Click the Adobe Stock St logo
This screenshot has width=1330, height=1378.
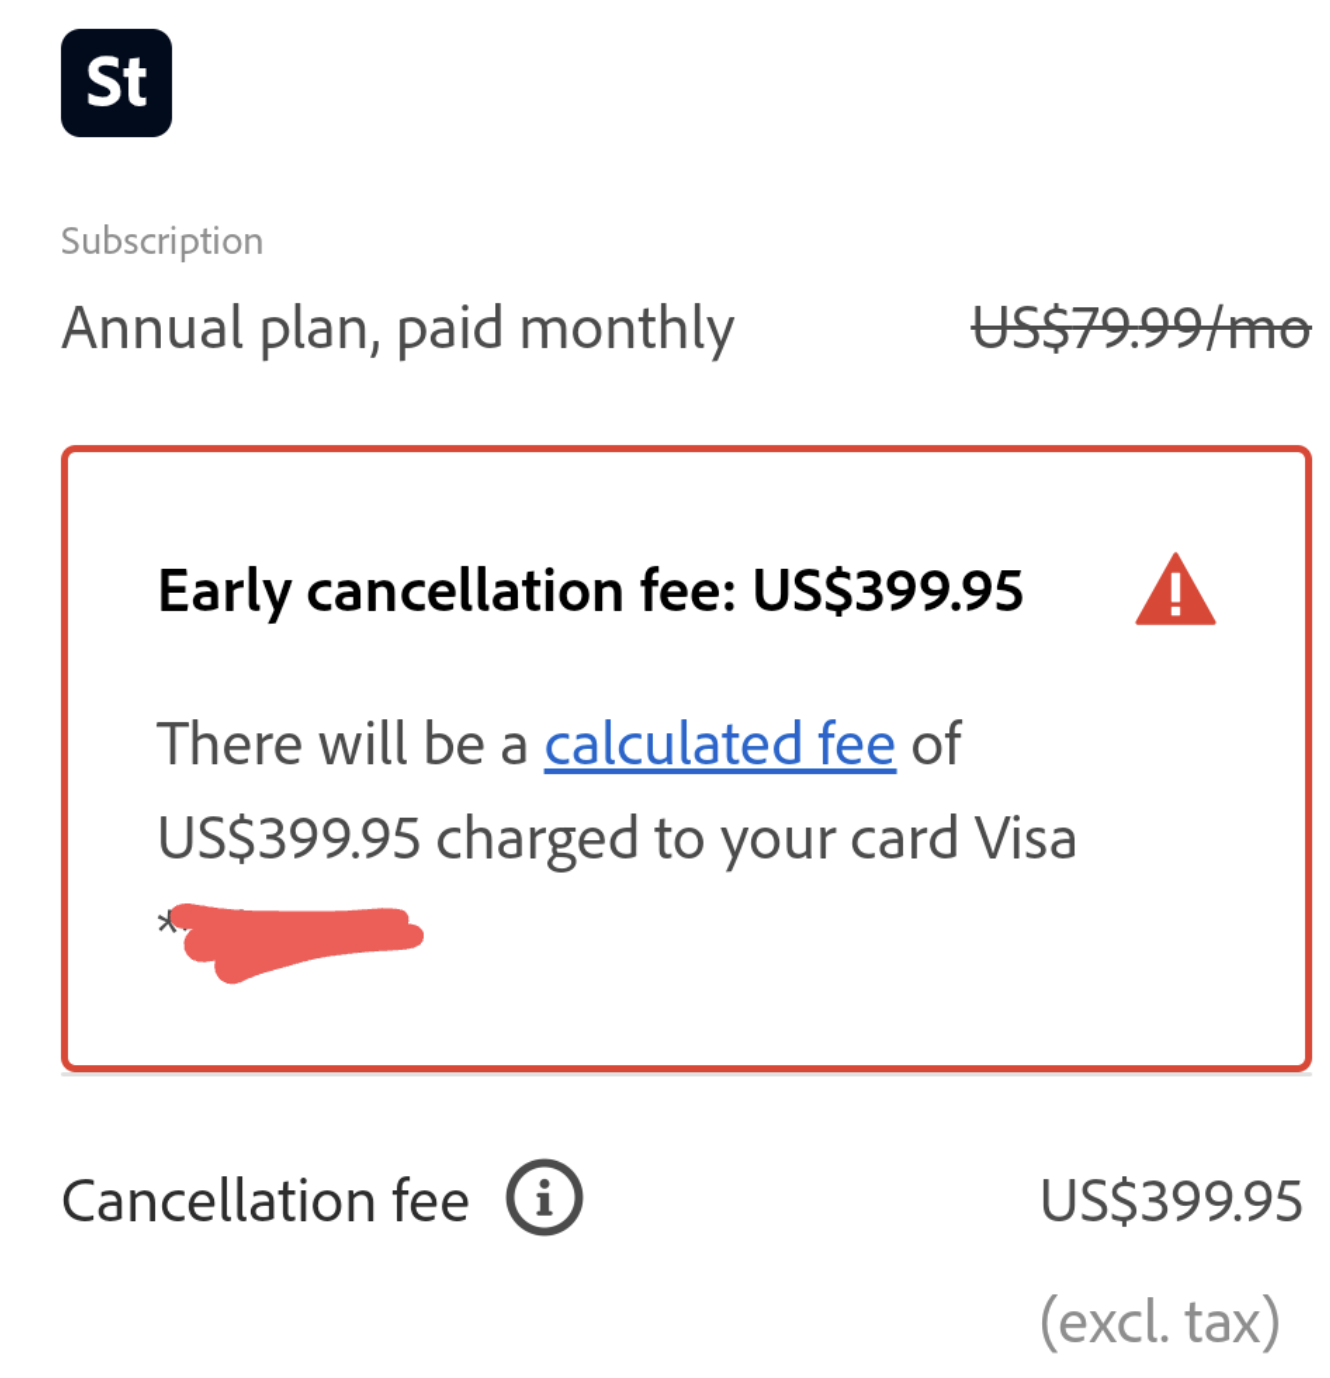(x=116, y=83)
